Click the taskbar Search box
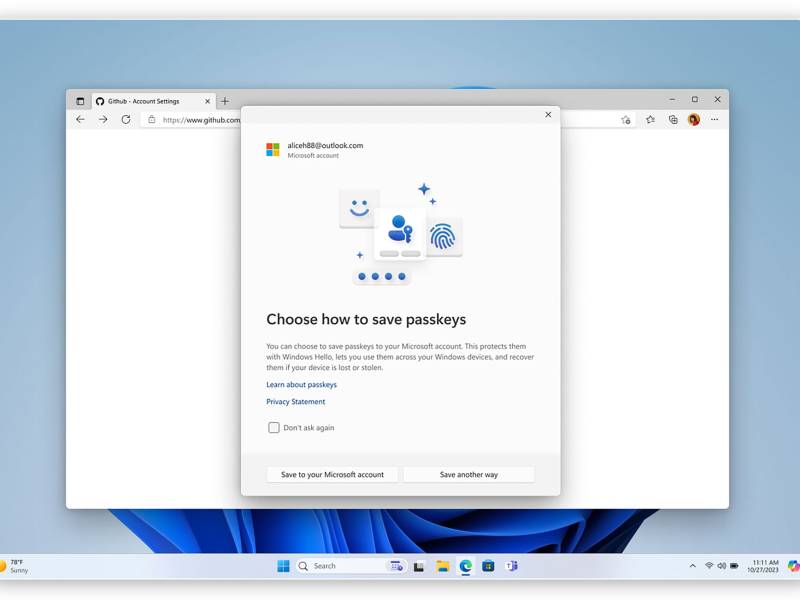Screen dimensions: 800x600 (x=352, y=566)
